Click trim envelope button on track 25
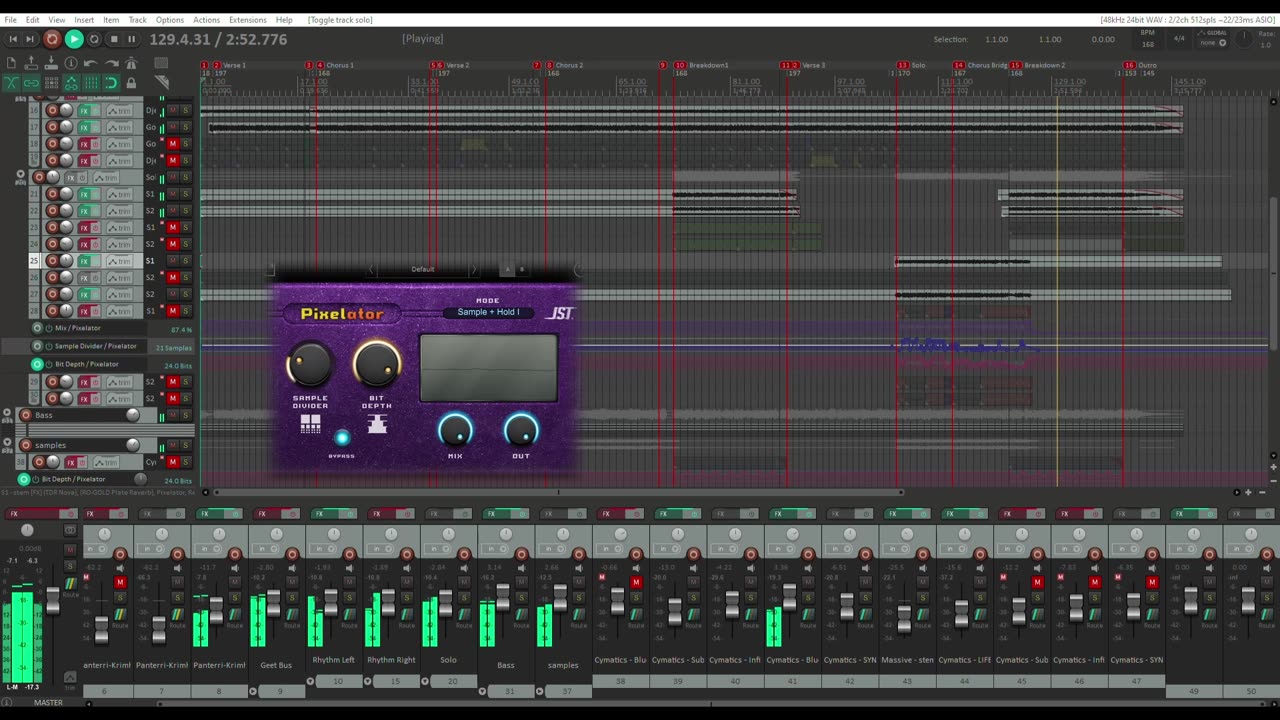This screenshot has height=720, width=1280. (120, 261)
